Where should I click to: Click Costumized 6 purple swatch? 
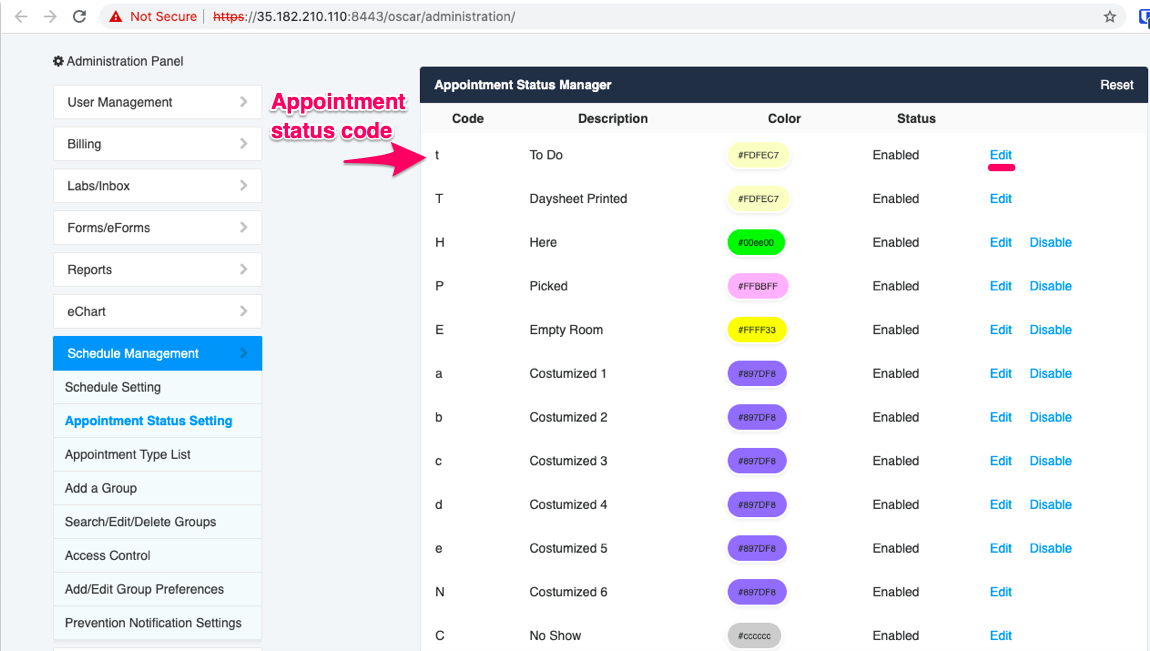(x=757, y=592)
